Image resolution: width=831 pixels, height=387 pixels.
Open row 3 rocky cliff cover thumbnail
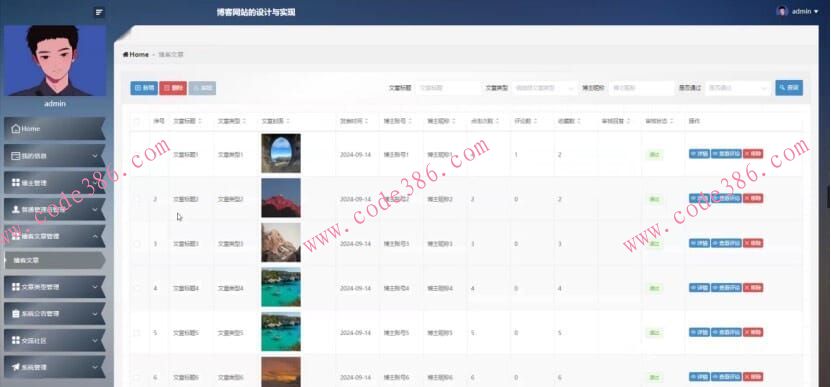pyautogui.click(x=281, y=242)
